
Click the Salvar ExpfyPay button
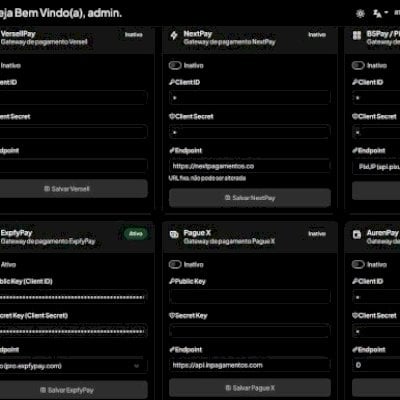click(x=73, y=390)
